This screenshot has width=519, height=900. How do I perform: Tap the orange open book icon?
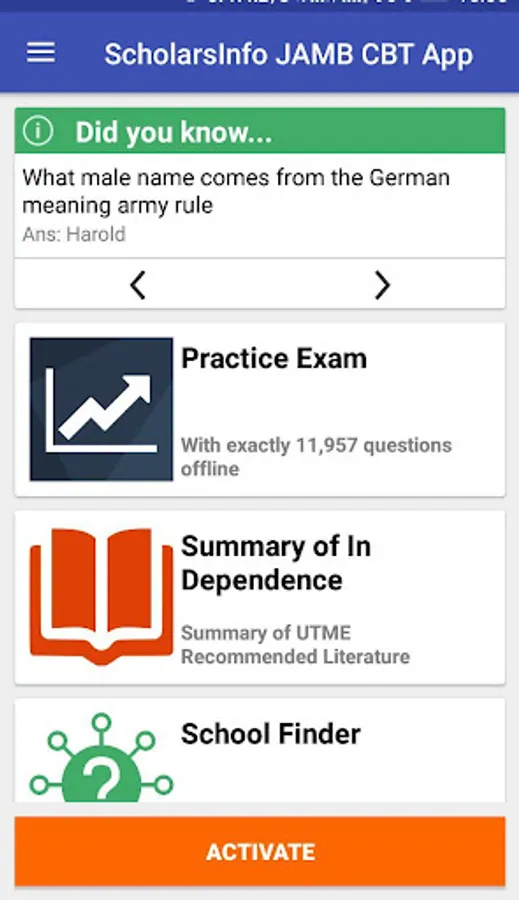101,597
